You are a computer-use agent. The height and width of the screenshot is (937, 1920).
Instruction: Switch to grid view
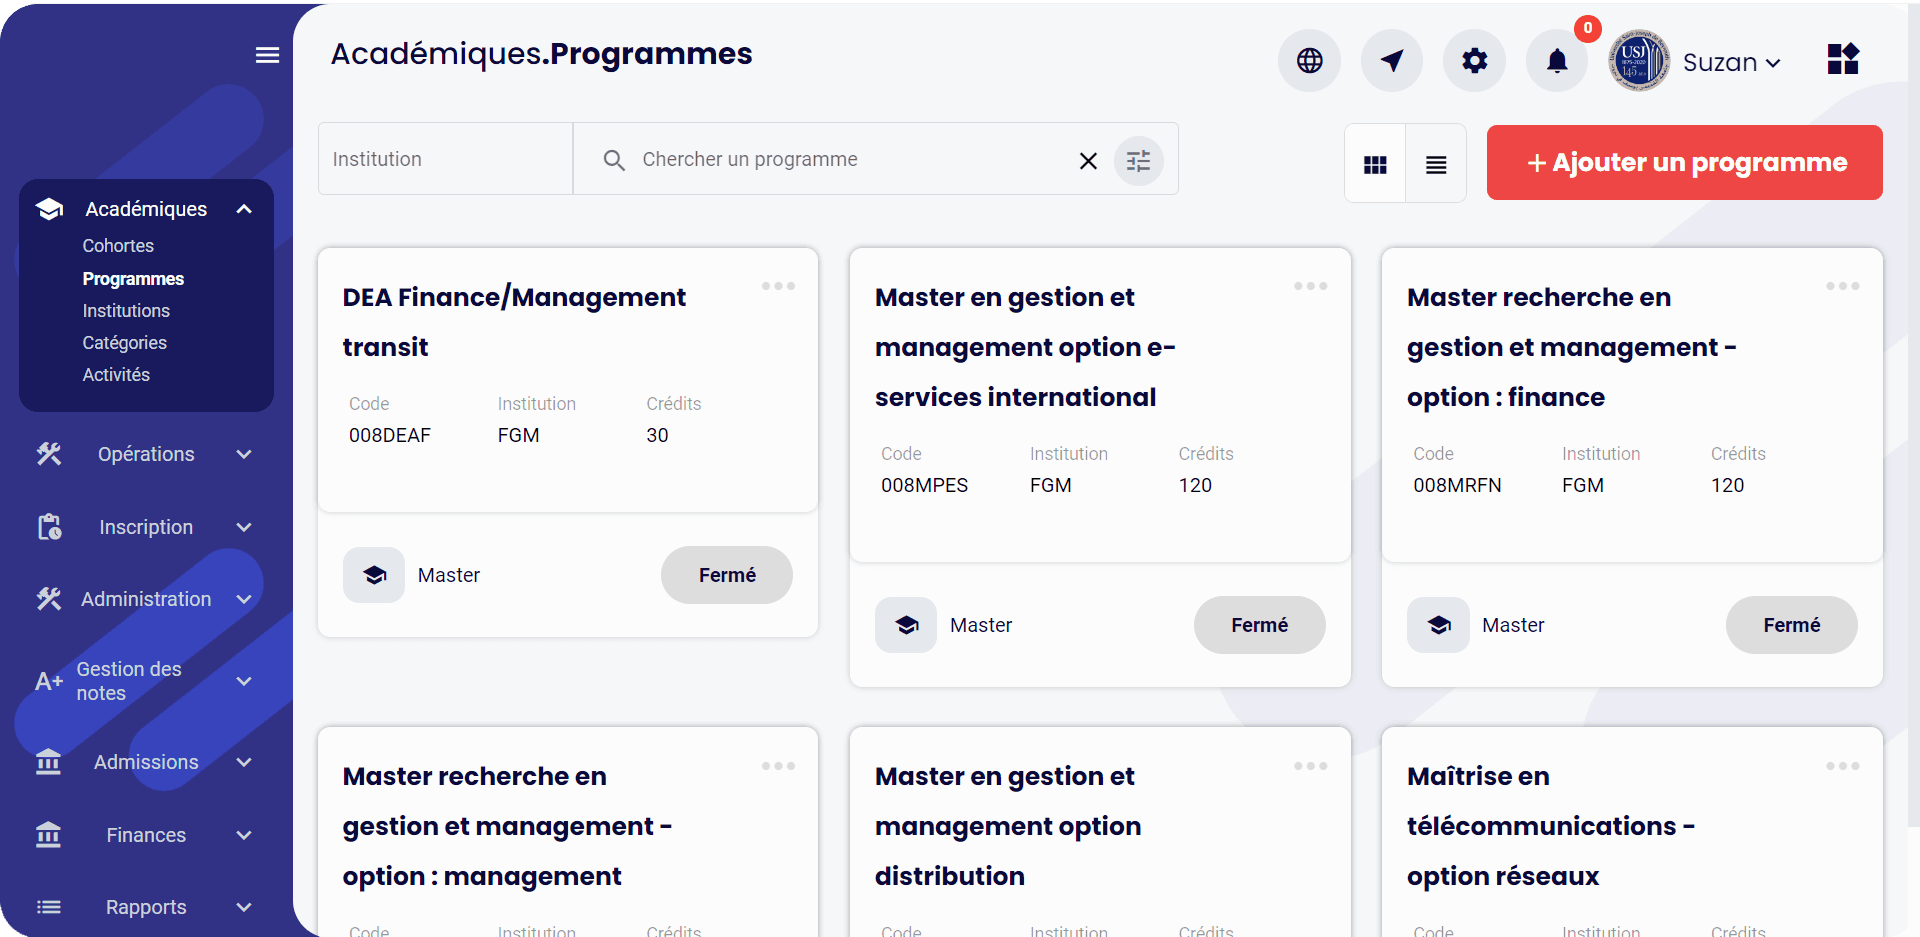click(x=1375, y=165)
